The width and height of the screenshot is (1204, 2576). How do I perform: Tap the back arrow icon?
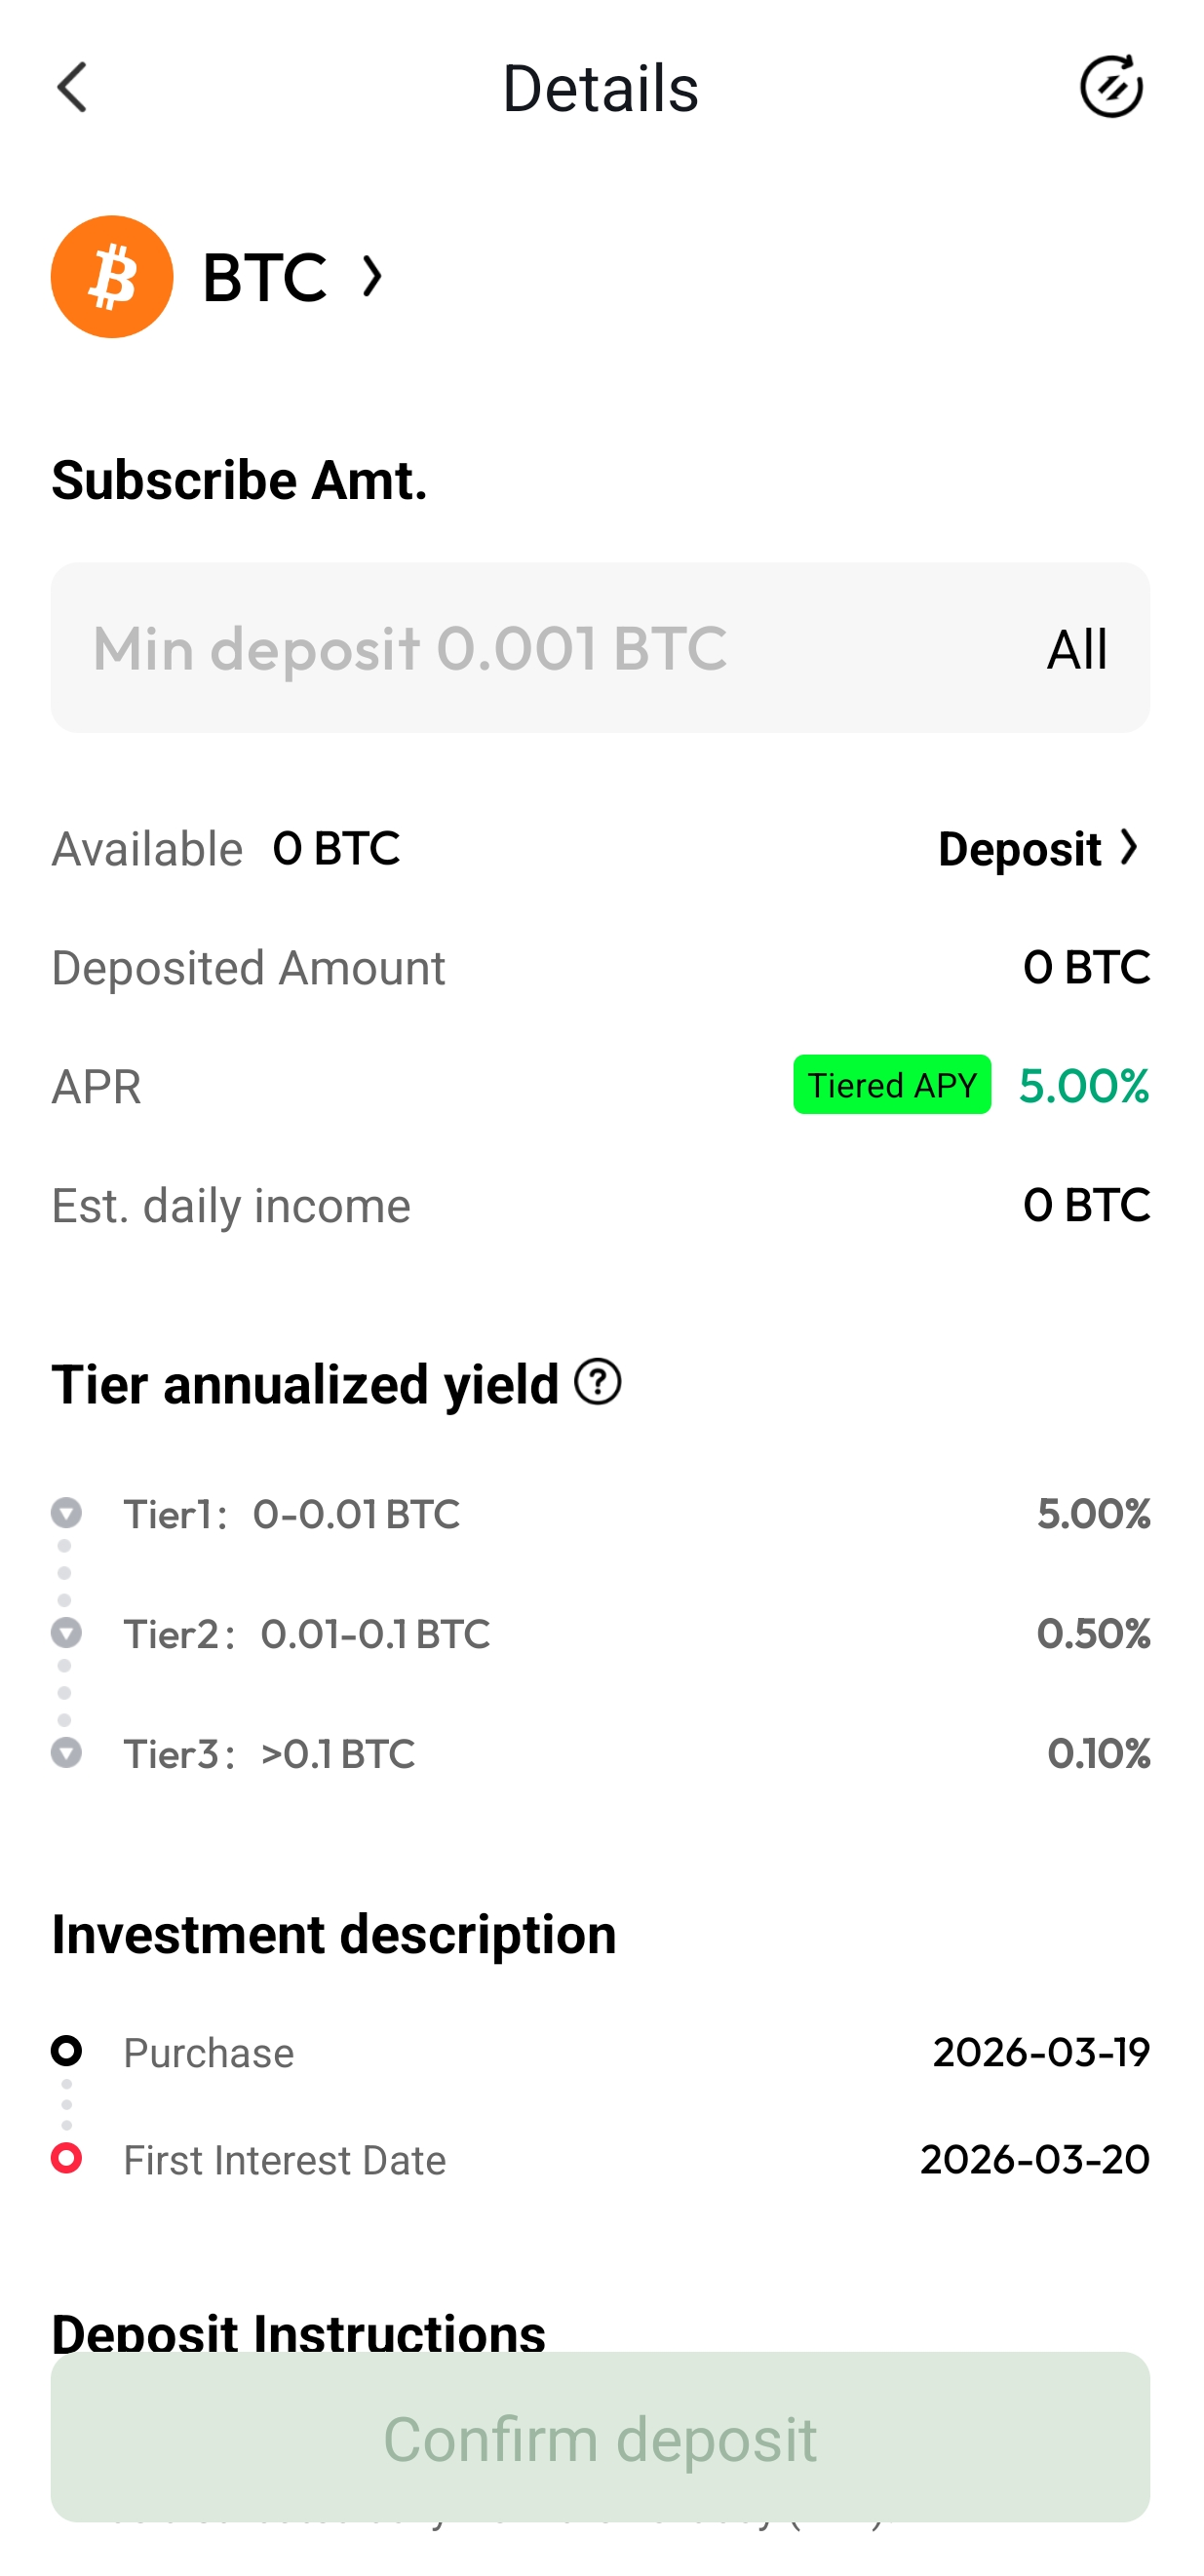(72, 88)
